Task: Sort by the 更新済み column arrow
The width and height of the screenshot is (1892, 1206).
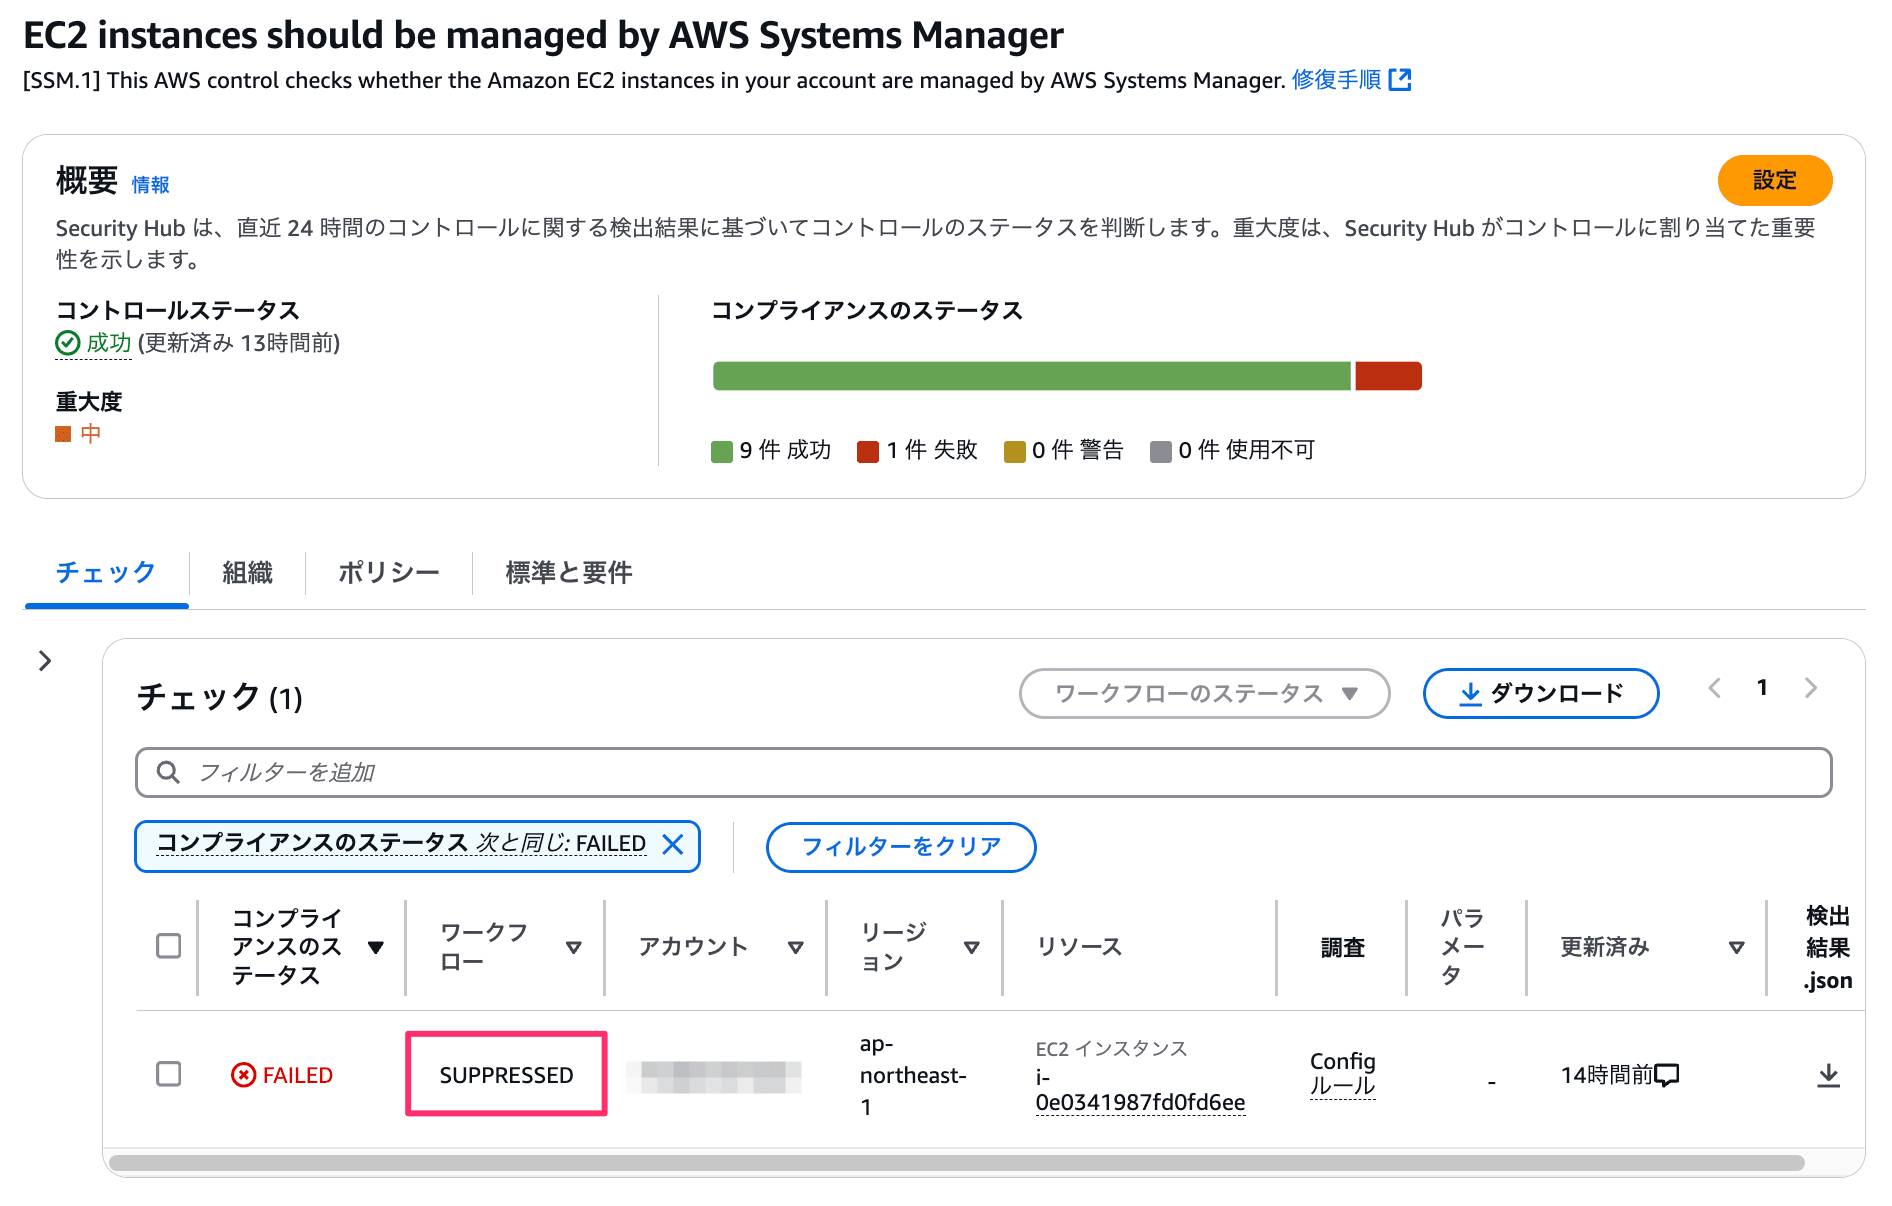Action: pyautogui.click(x=1737, y=947)
